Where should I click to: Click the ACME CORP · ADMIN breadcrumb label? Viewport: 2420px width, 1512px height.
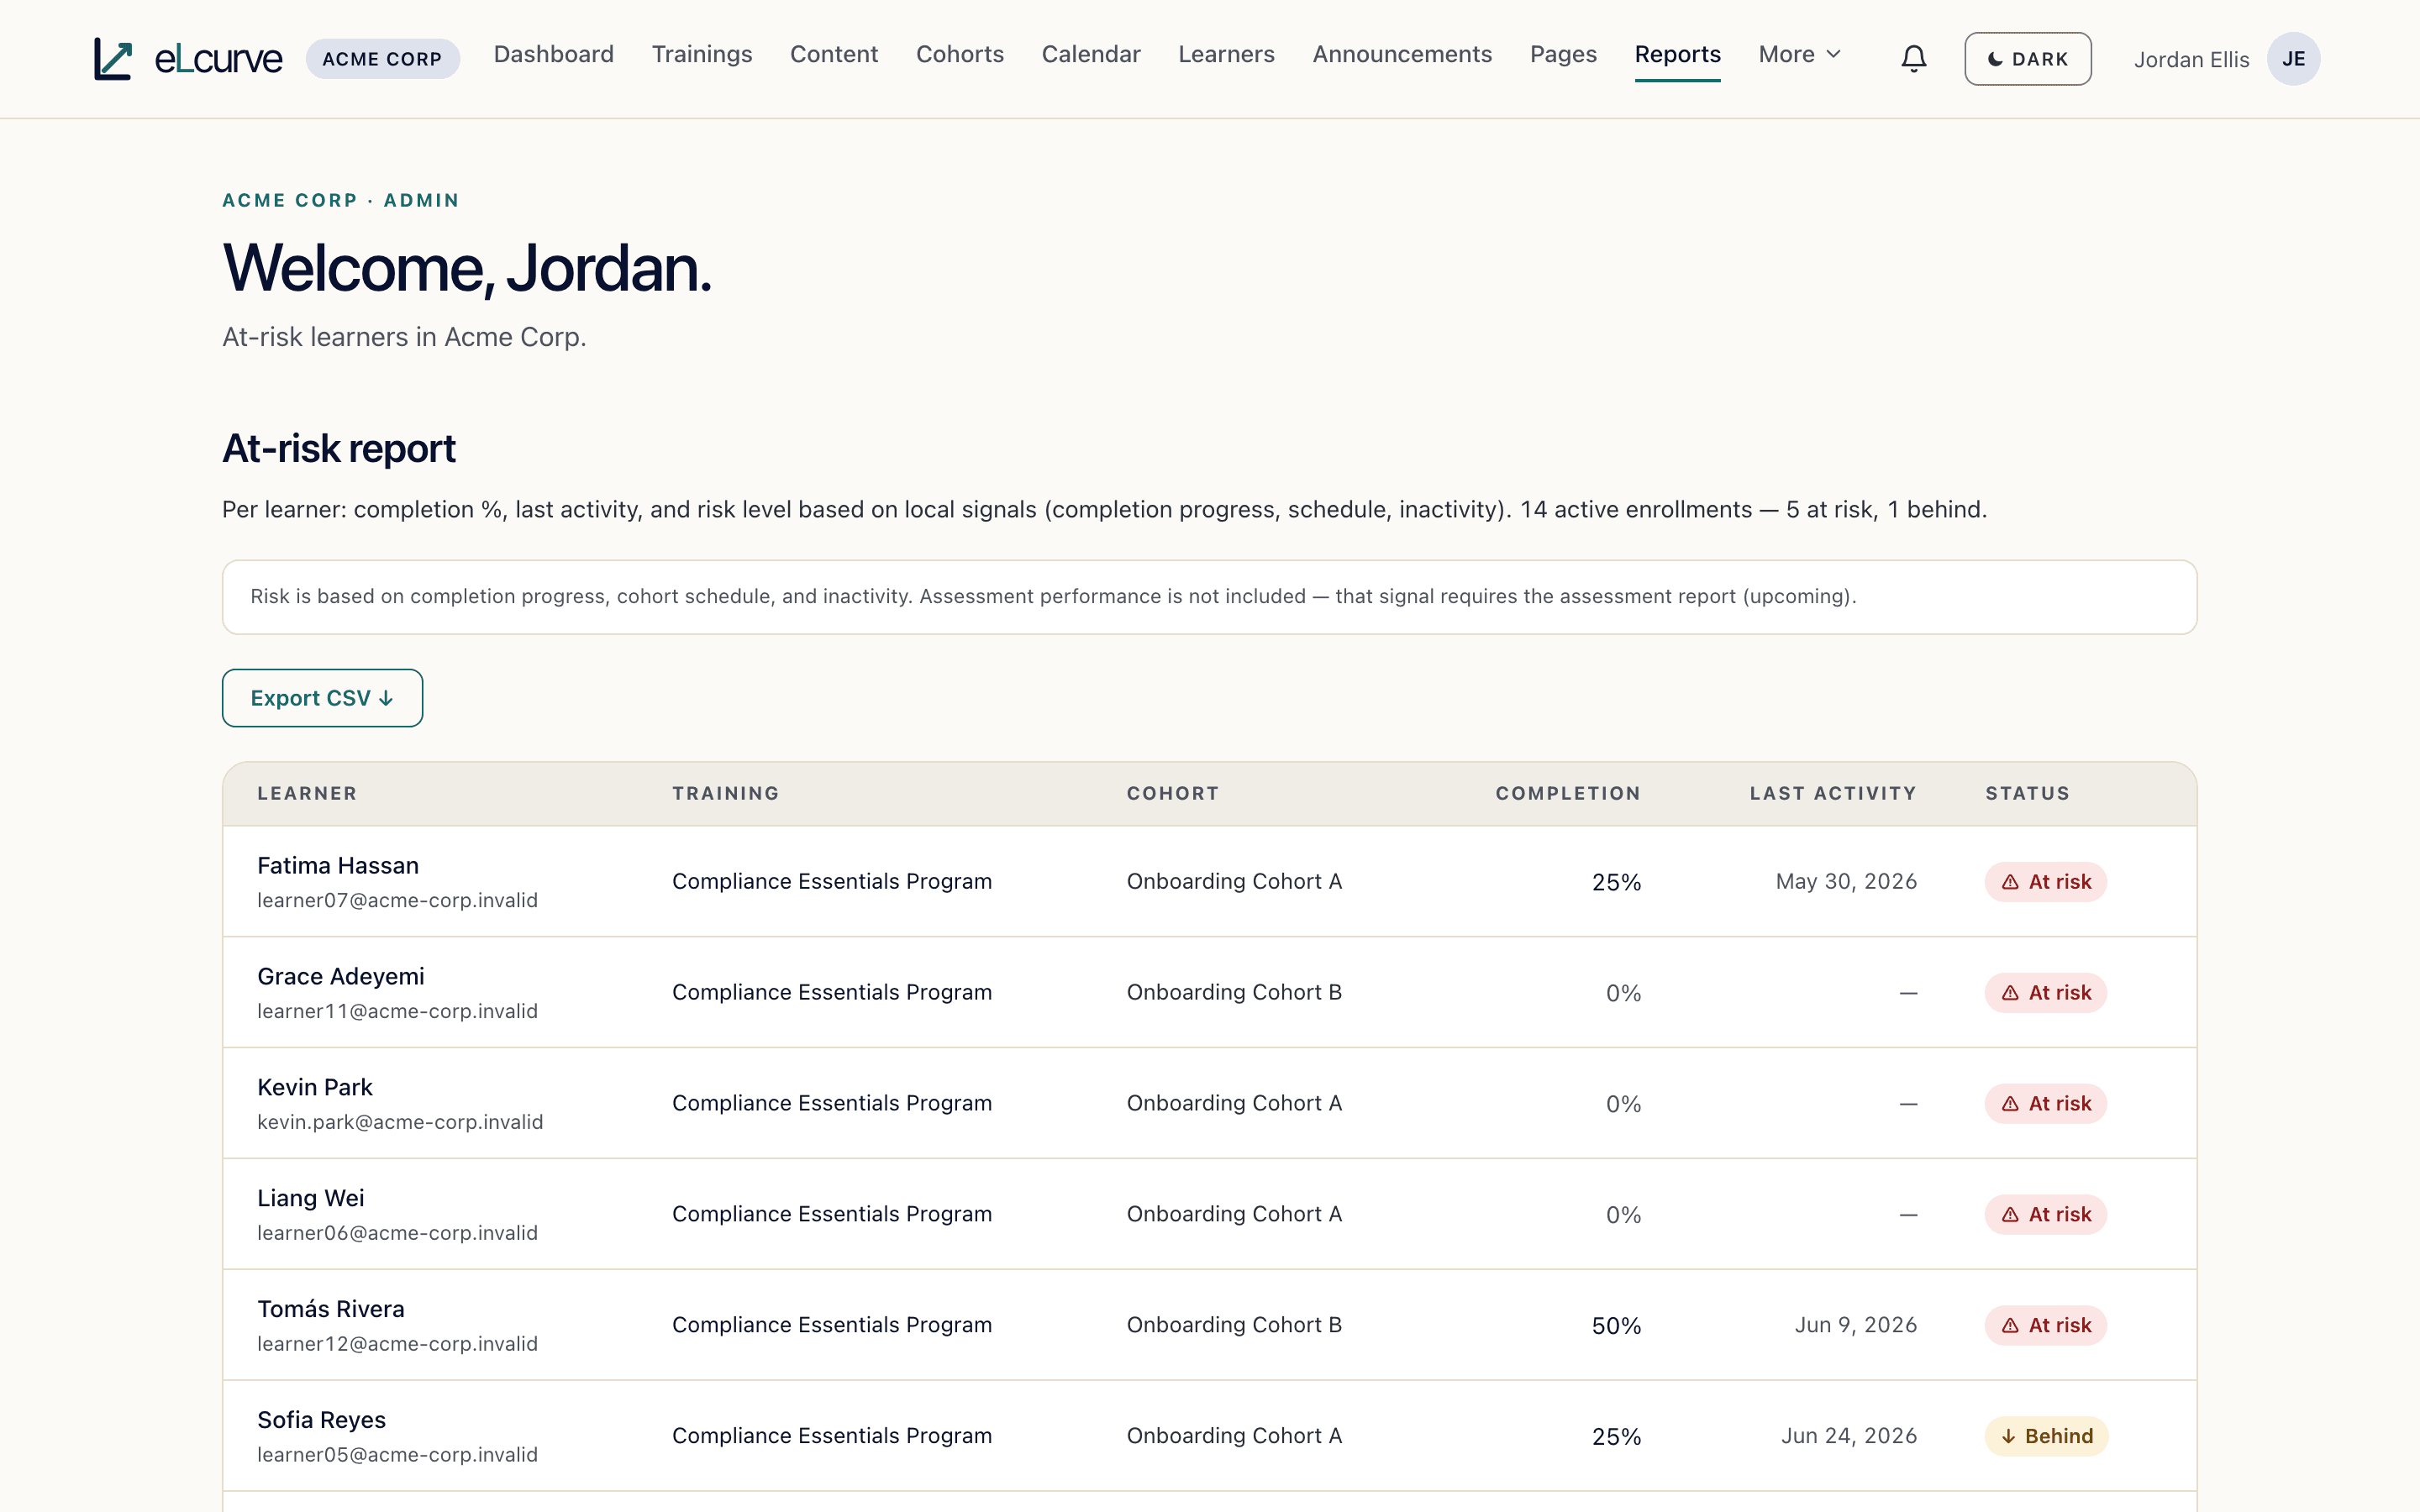340,200
